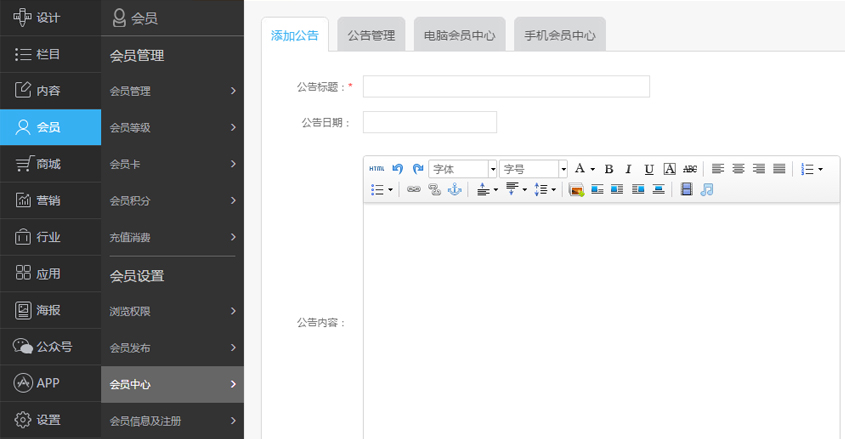Insert audio using the music note icon
This screenshot has width=845, height=439.
(707, 189)
